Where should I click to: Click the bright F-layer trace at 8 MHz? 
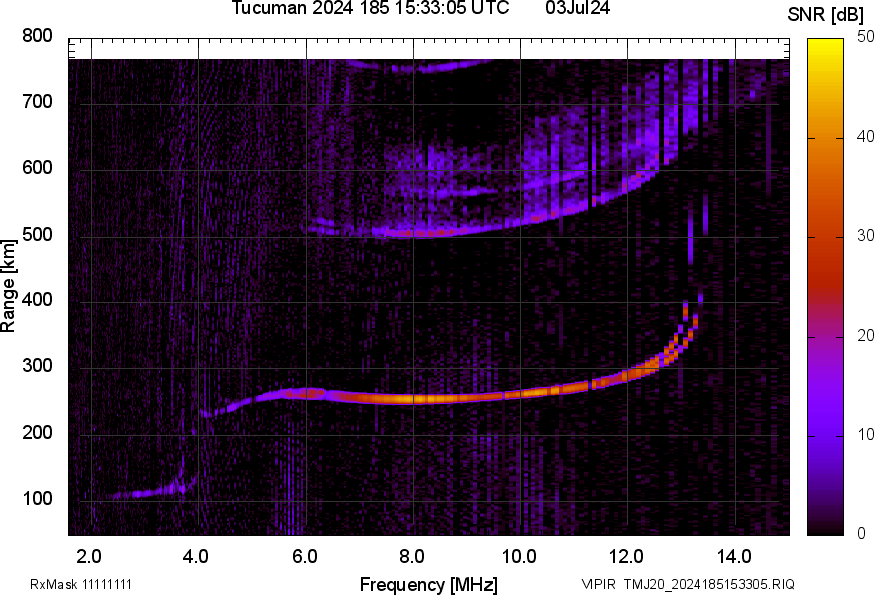pos(413,399)
